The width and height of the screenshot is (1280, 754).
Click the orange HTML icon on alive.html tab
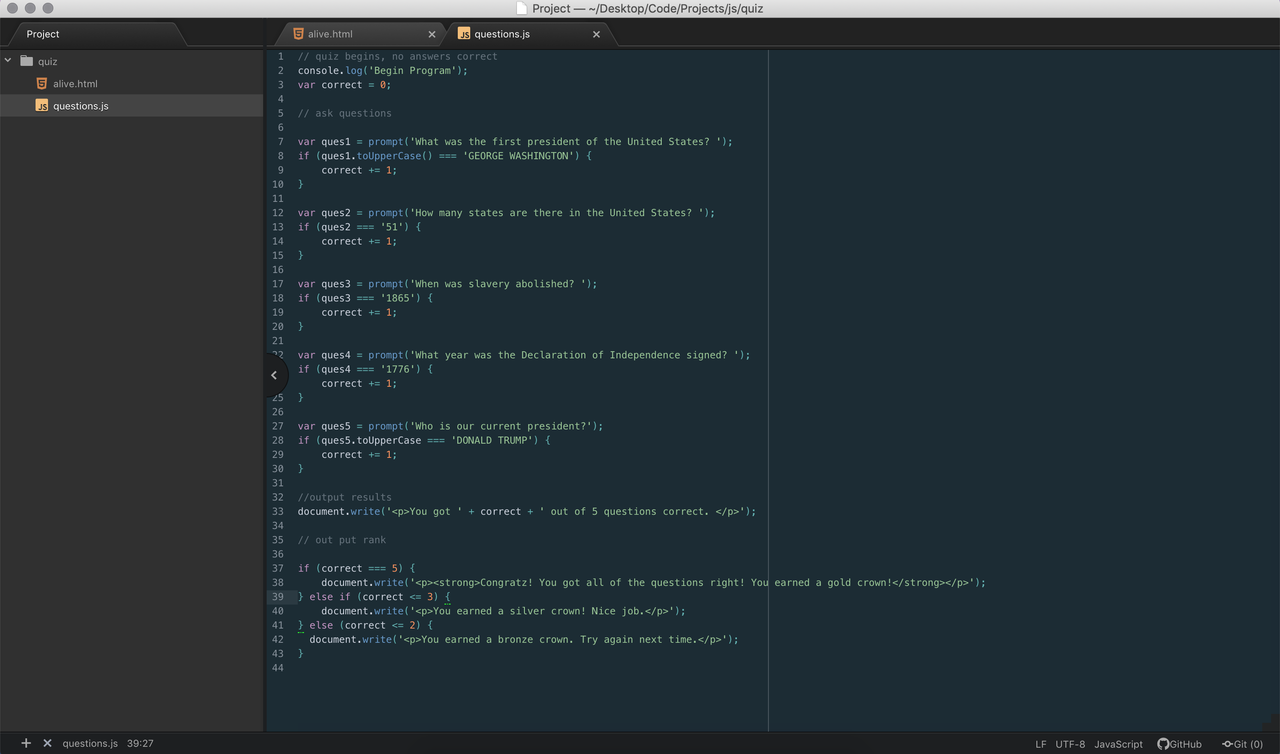coord(297,33)
